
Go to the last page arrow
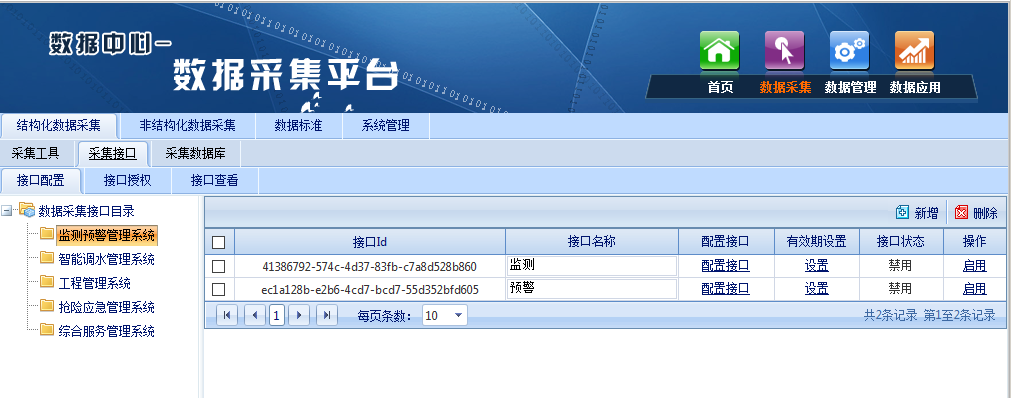click(x=327, y=315)
